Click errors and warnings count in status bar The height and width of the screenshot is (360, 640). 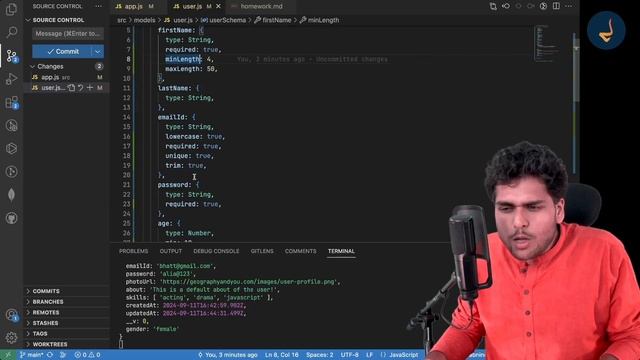[87, 355]
